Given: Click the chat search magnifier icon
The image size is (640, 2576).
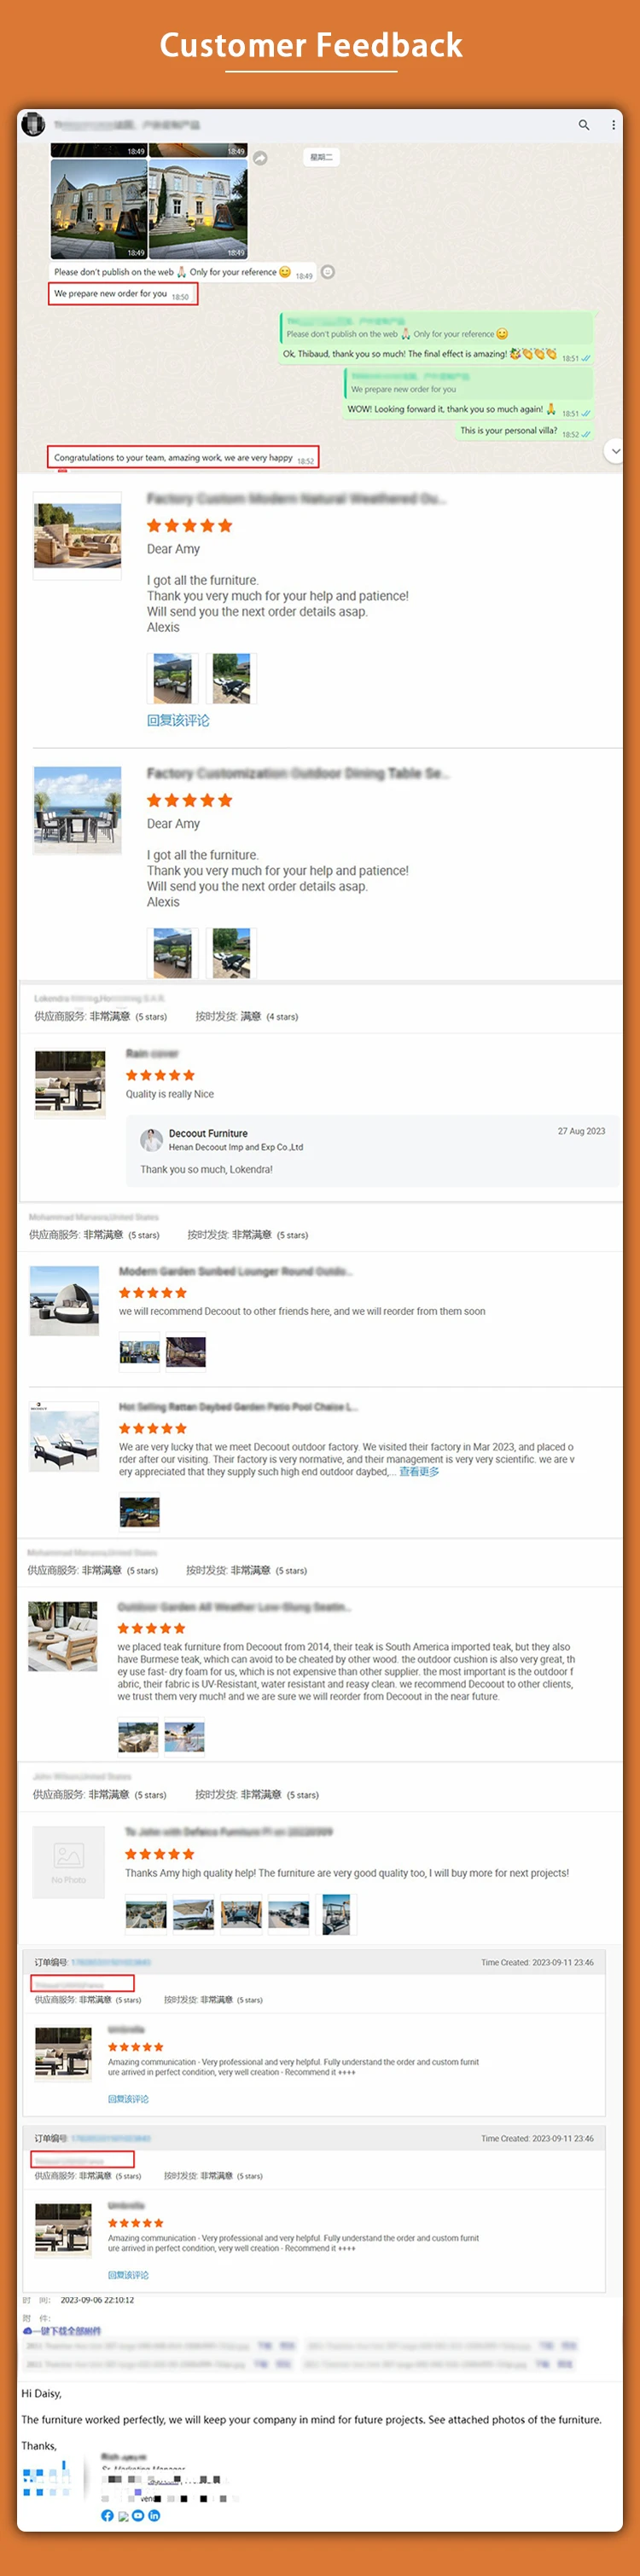Looking at the screenshot, I should coord(584,125).
